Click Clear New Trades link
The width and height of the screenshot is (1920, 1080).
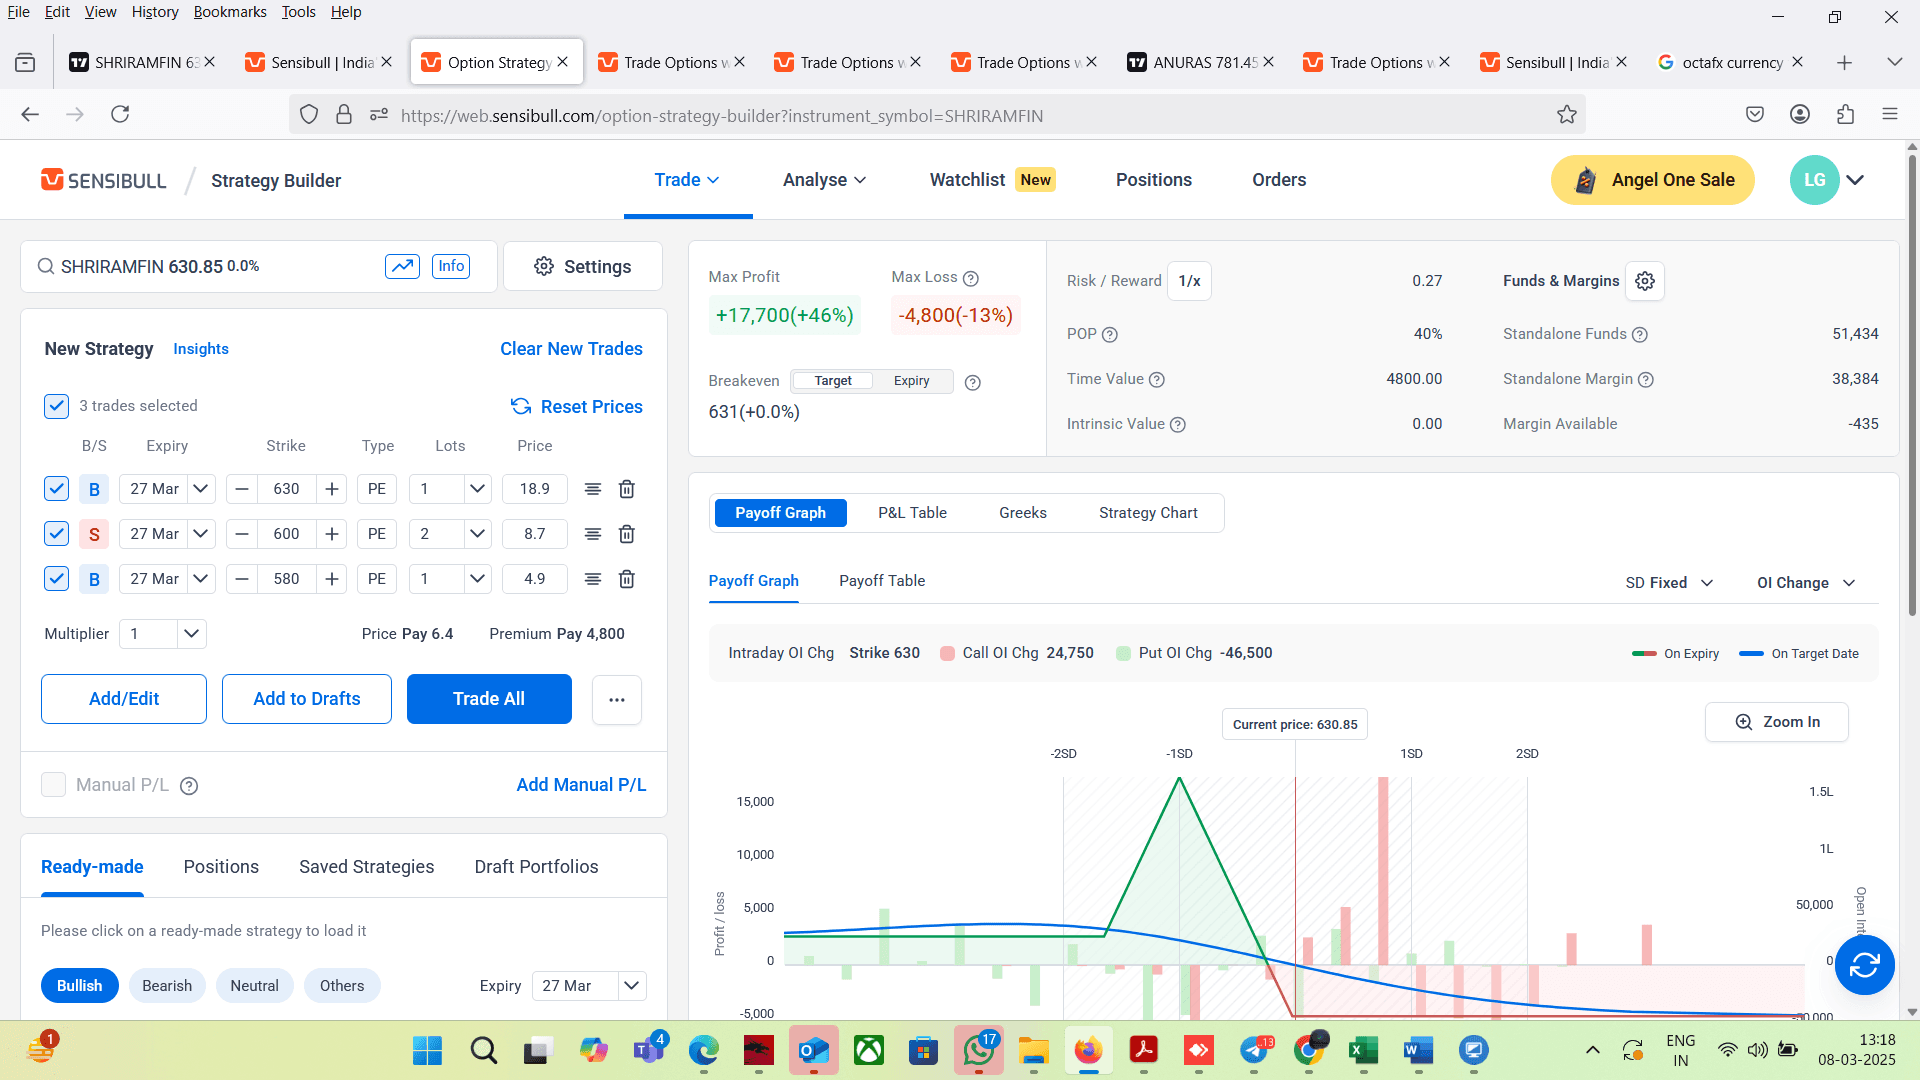571,349
